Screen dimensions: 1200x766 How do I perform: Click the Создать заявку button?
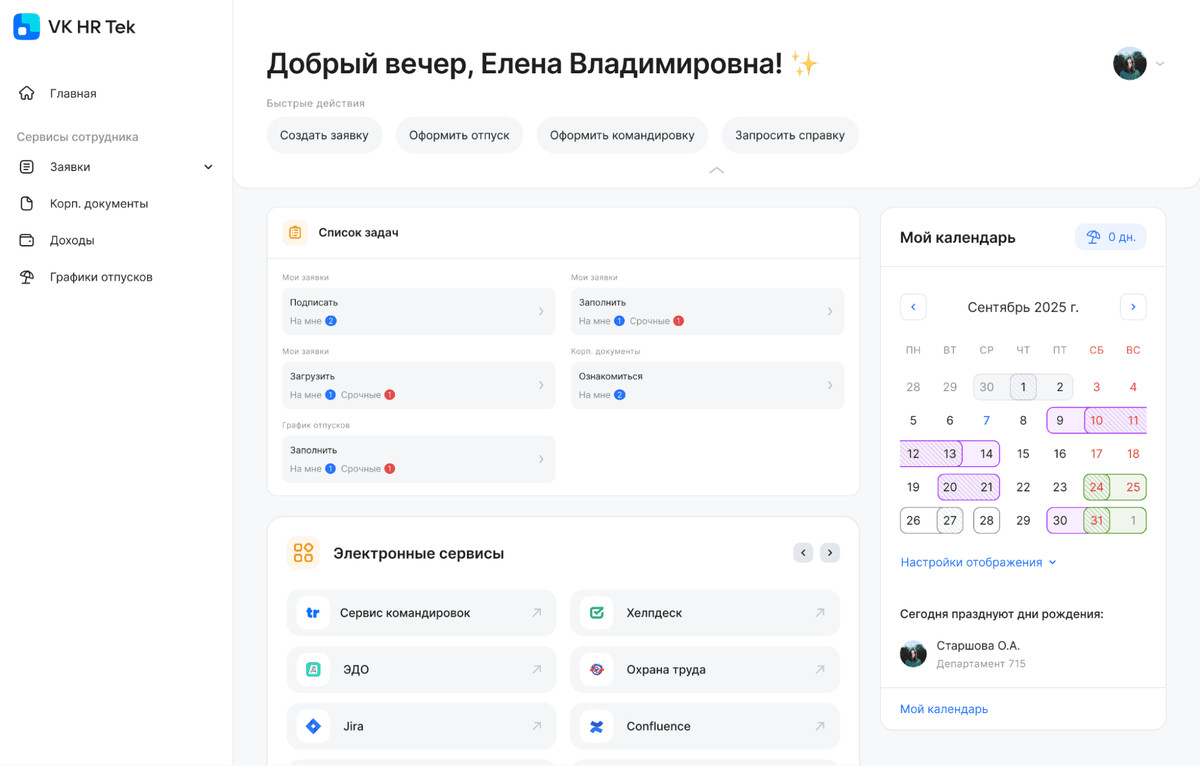324,135
